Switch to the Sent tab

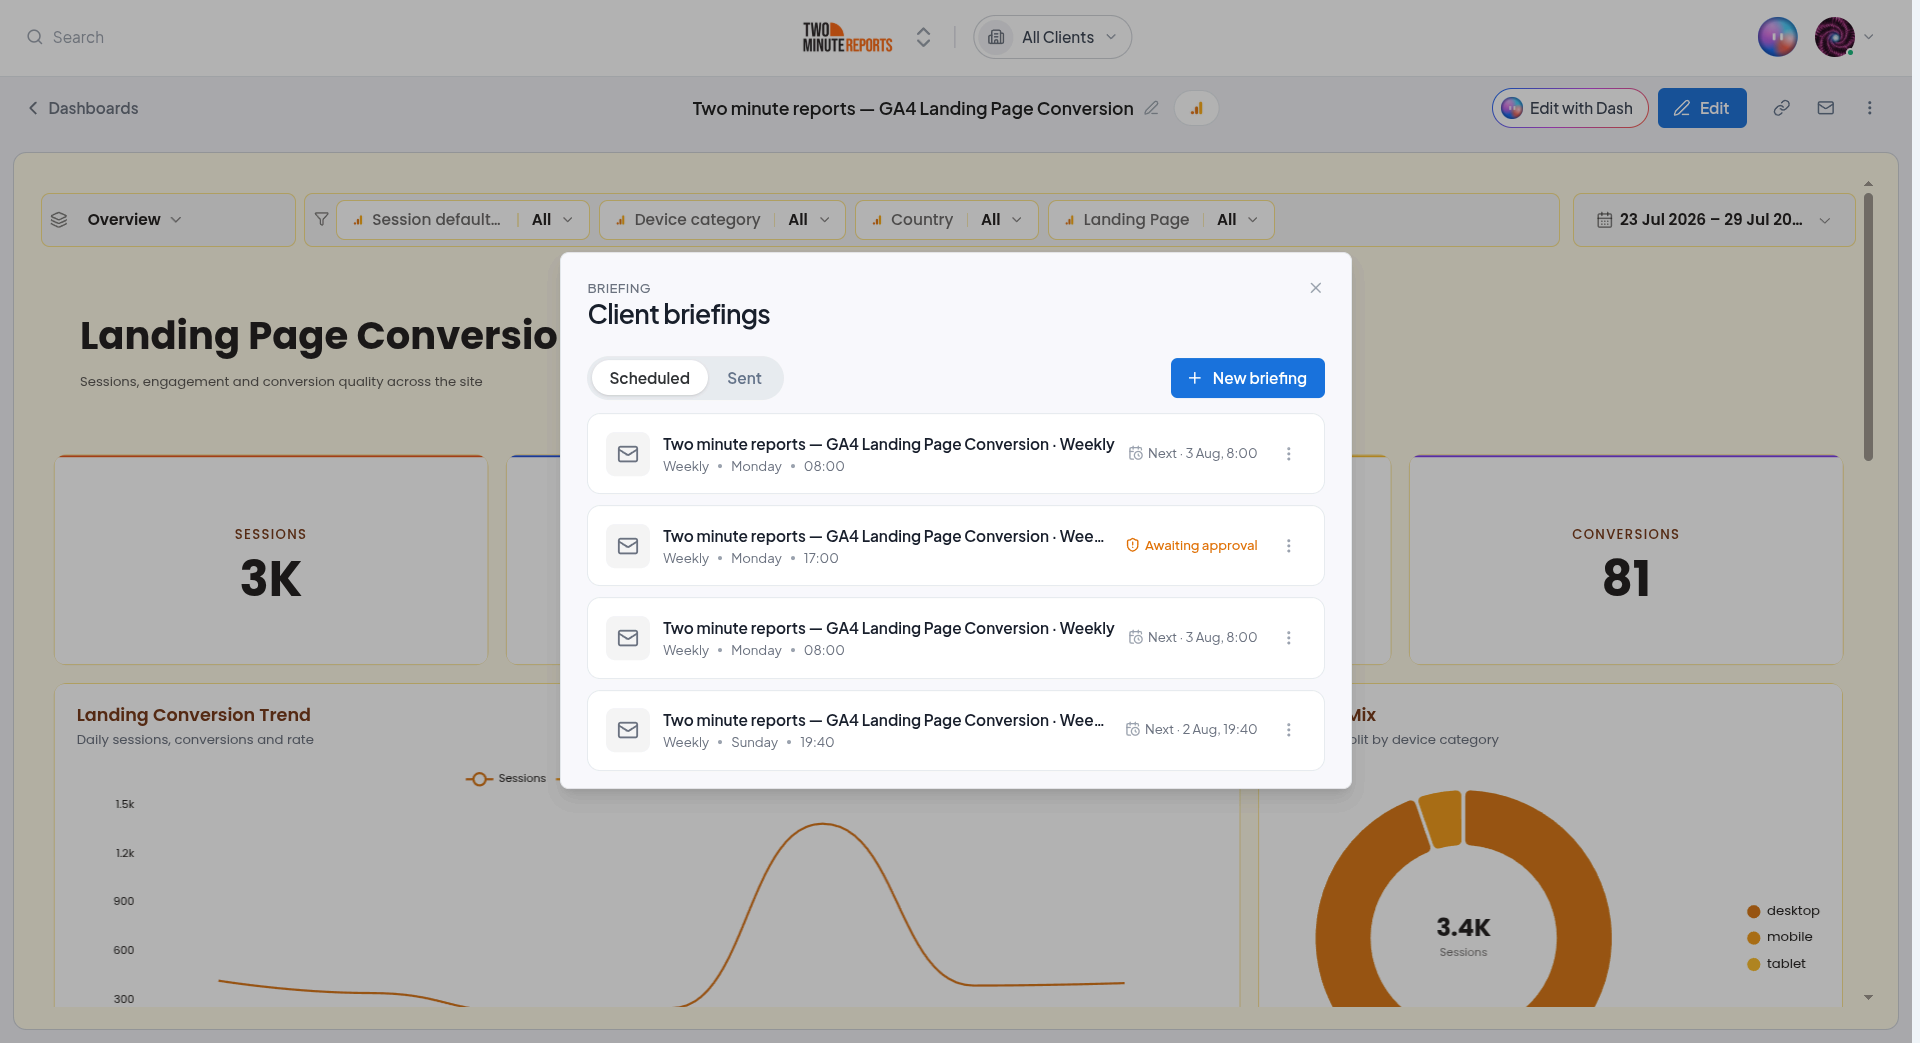744,378
